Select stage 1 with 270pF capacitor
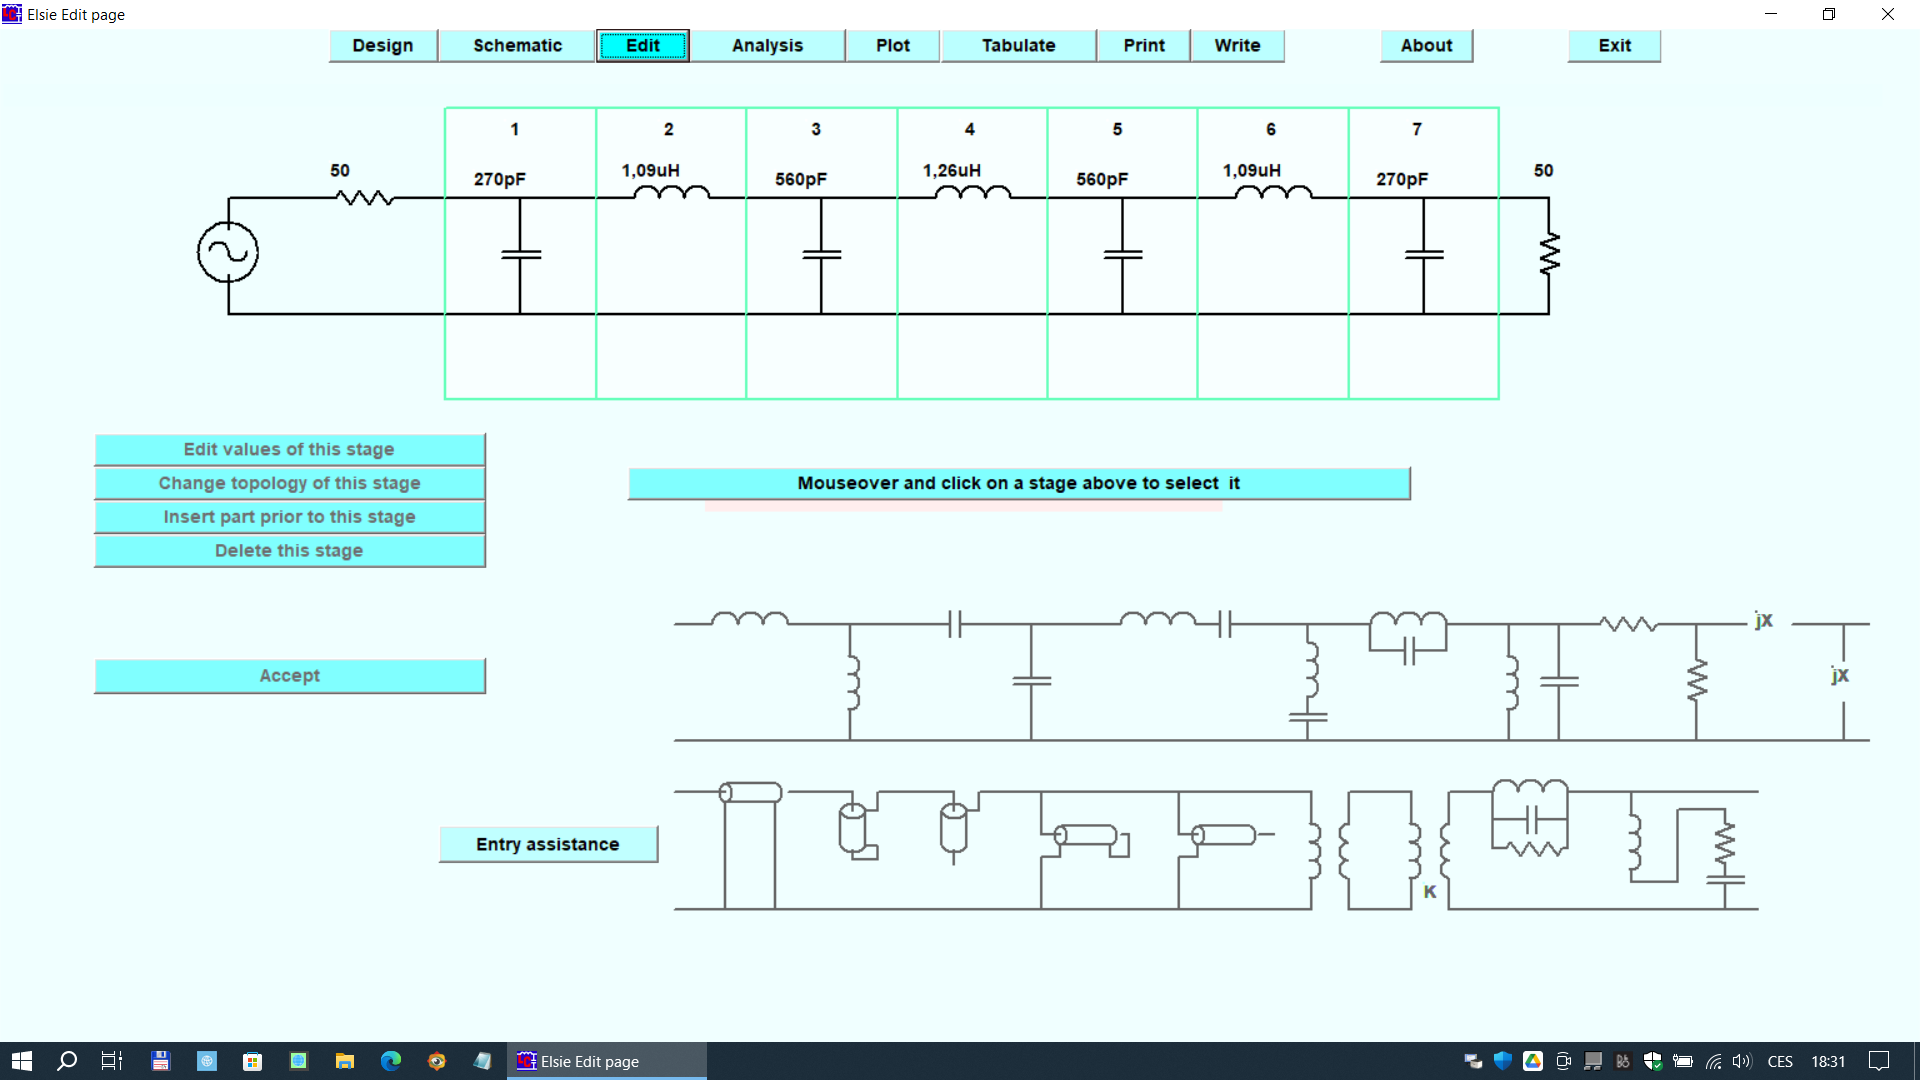This screenshot has height=1080, width=1920. tap(520, 253)
